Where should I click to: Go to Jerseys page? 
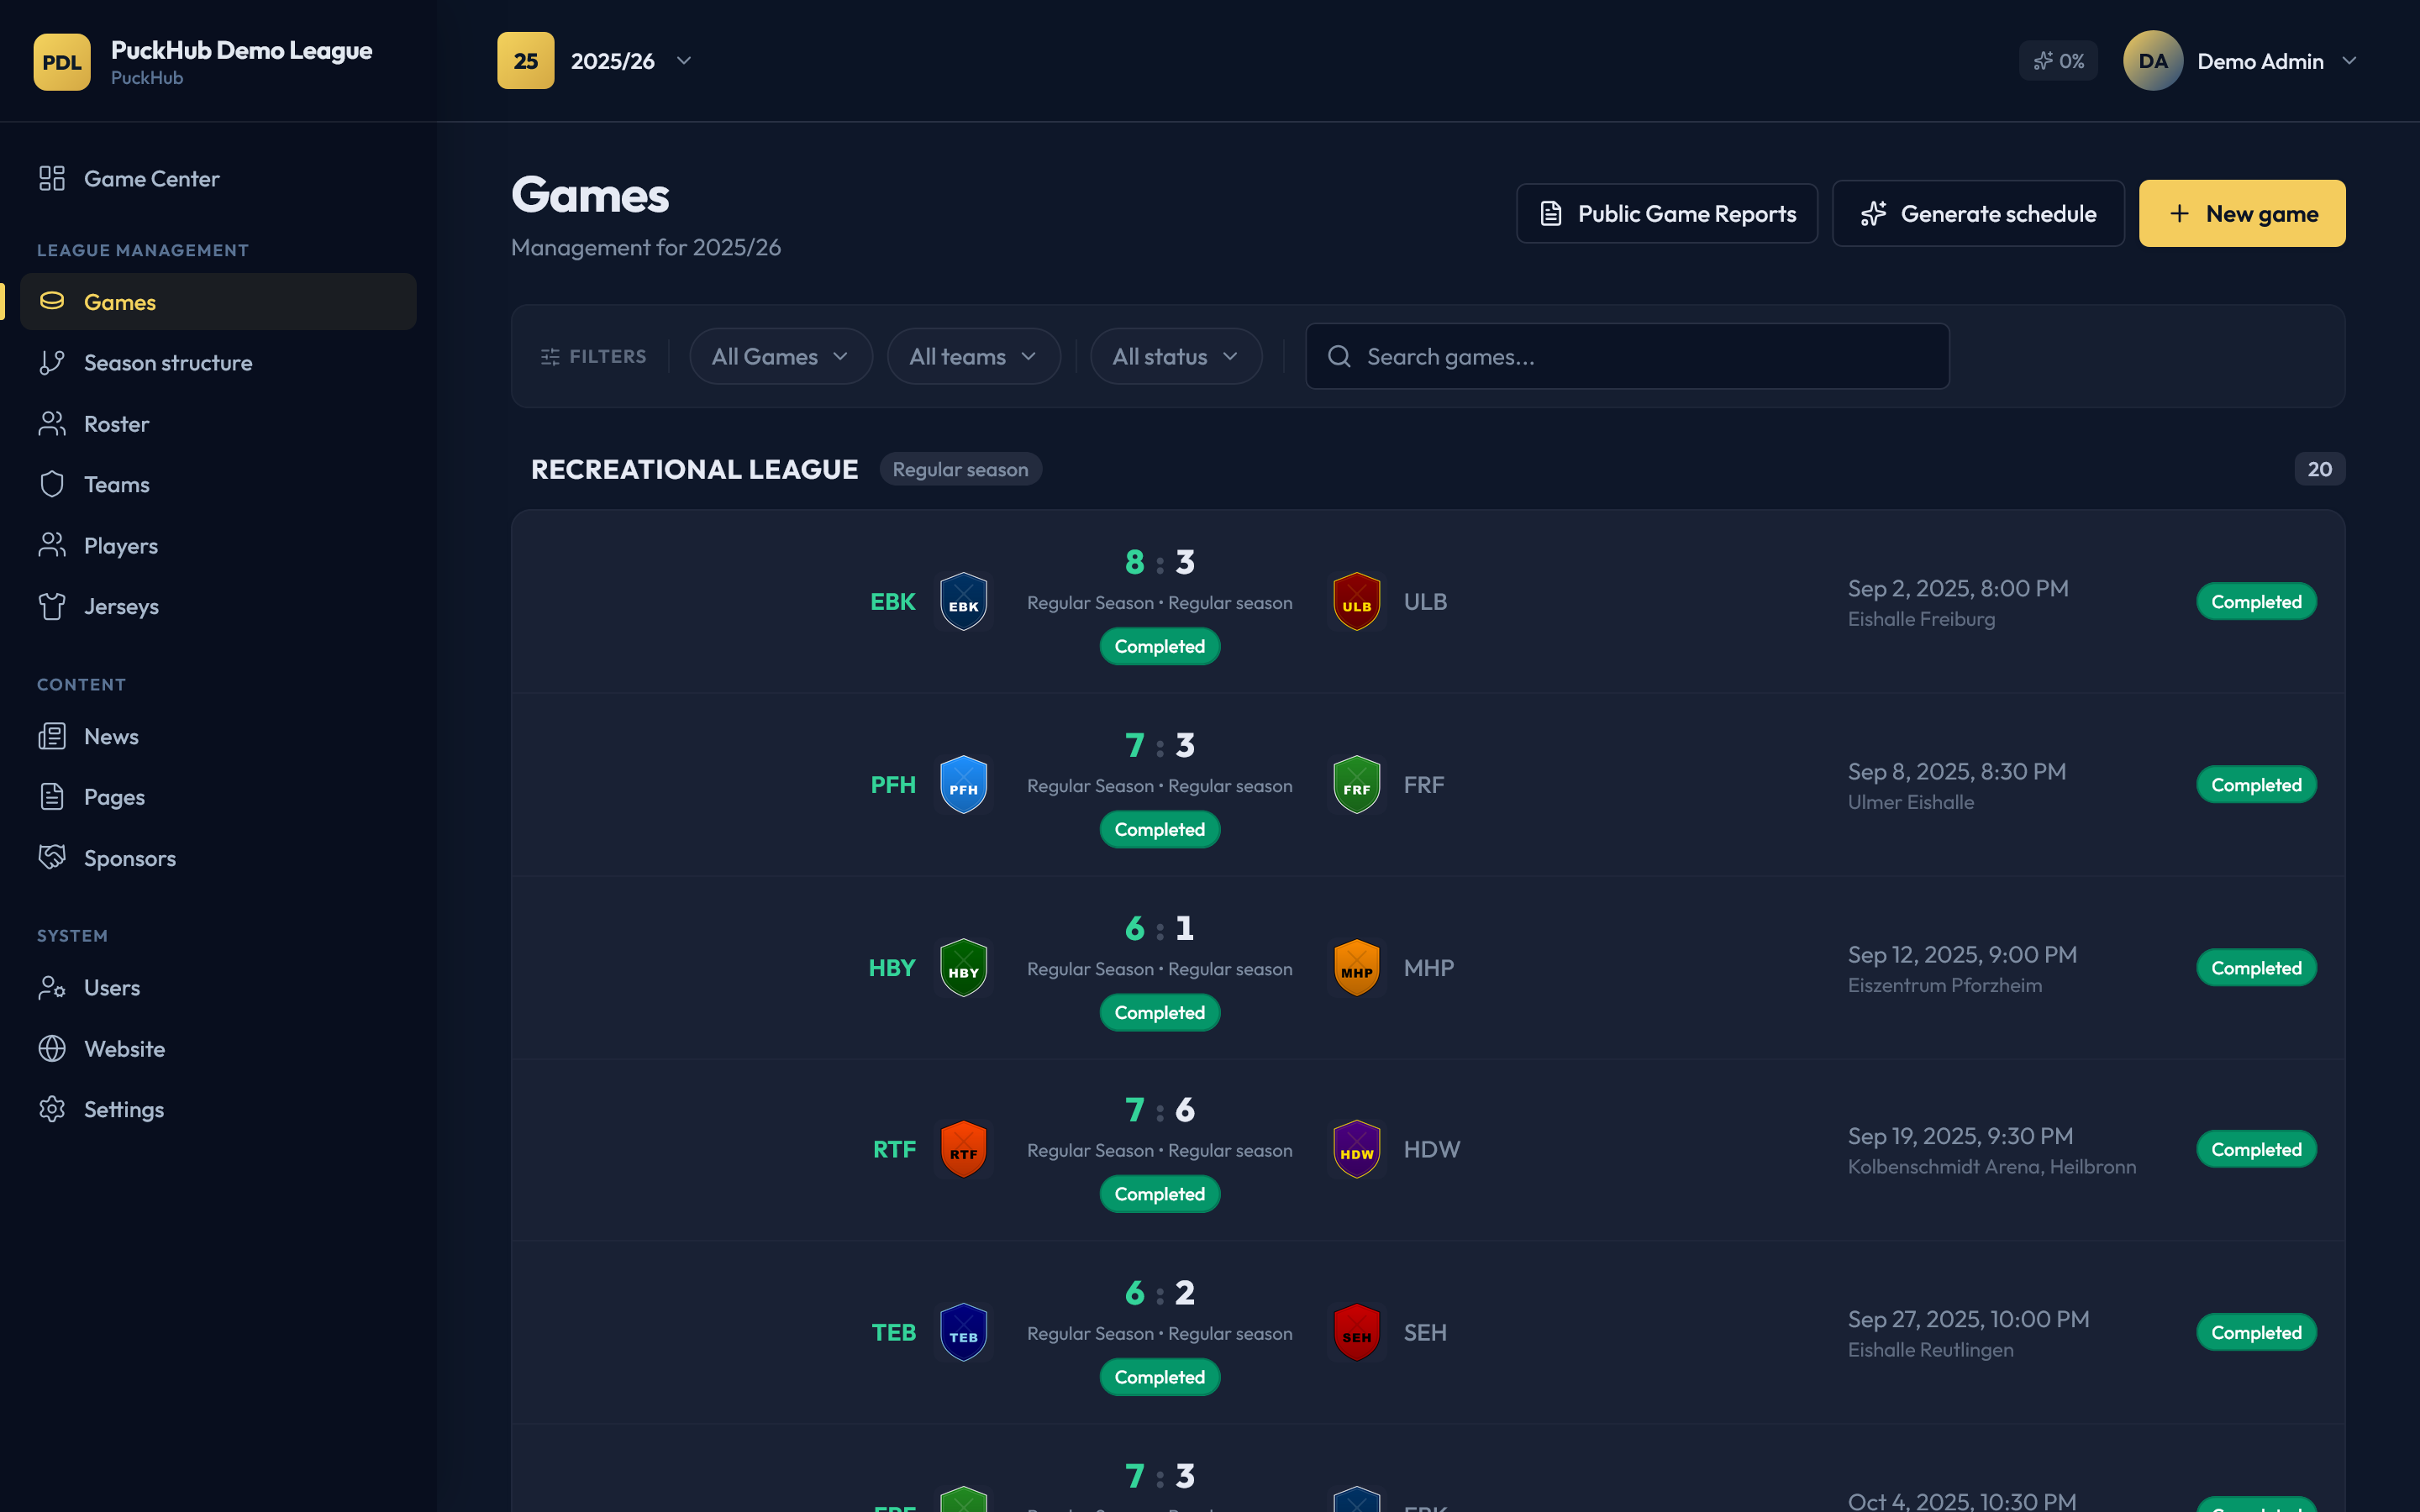(x=218, y=606)
